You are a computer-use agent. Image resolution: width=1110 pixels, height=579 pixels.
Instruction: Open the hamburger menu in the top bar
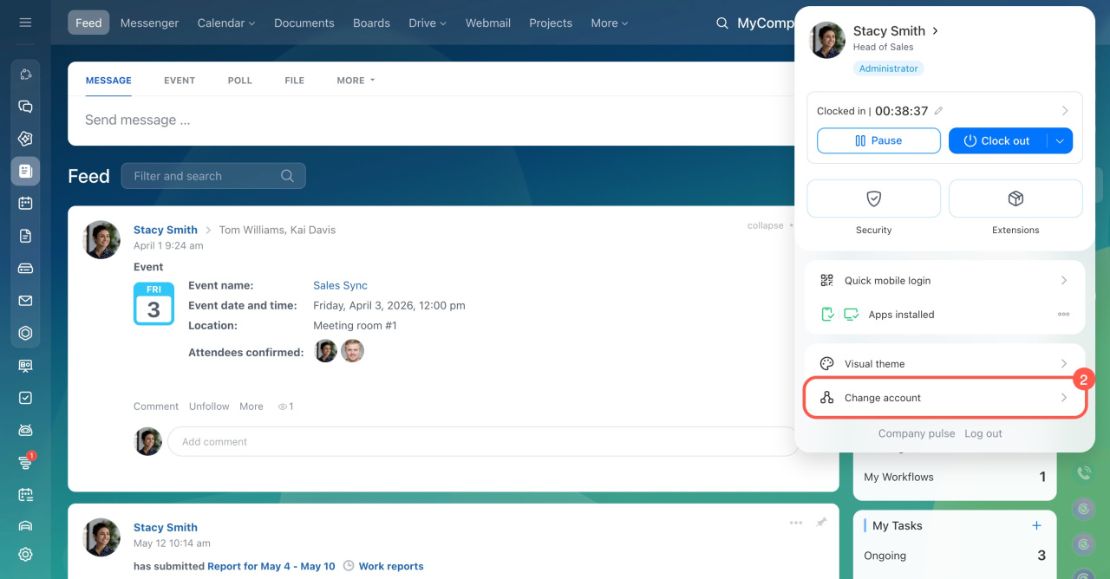[x=25, y=23]
